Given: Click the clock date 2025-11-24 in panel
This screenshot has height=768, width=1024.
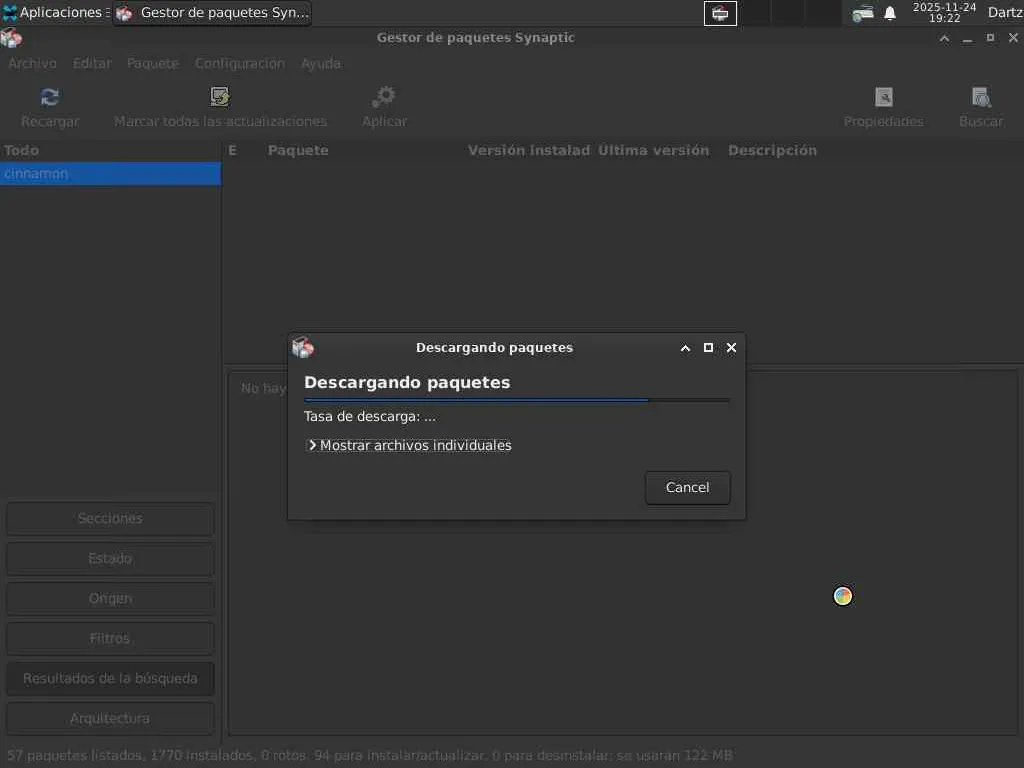Looking at the screenshot, I should (x=944, y=7).
